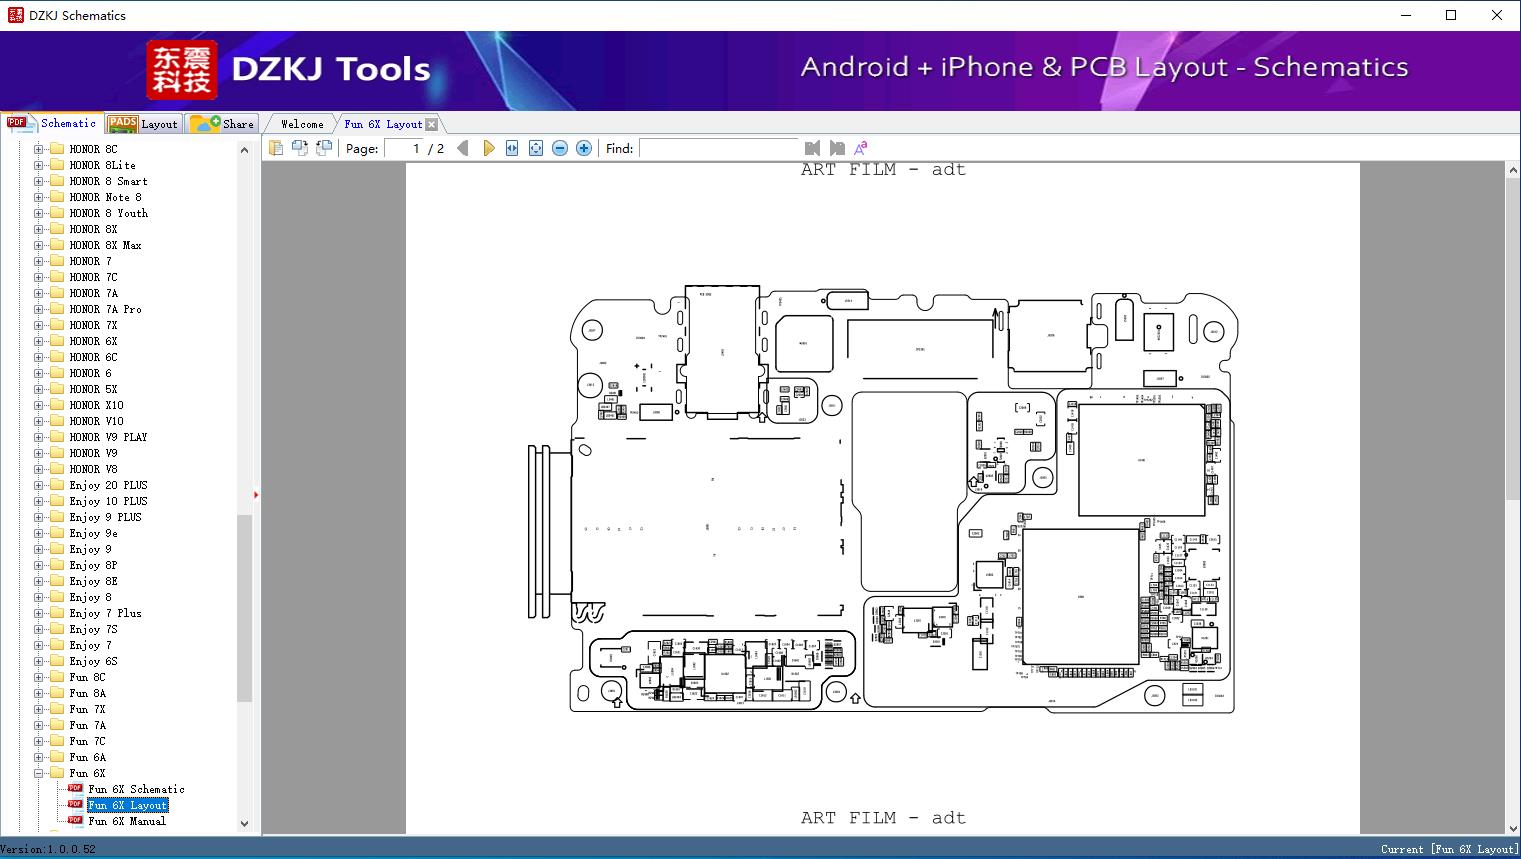Click into the Find text box
This screenshot has height=859, width=1521.
coord(718,148)
